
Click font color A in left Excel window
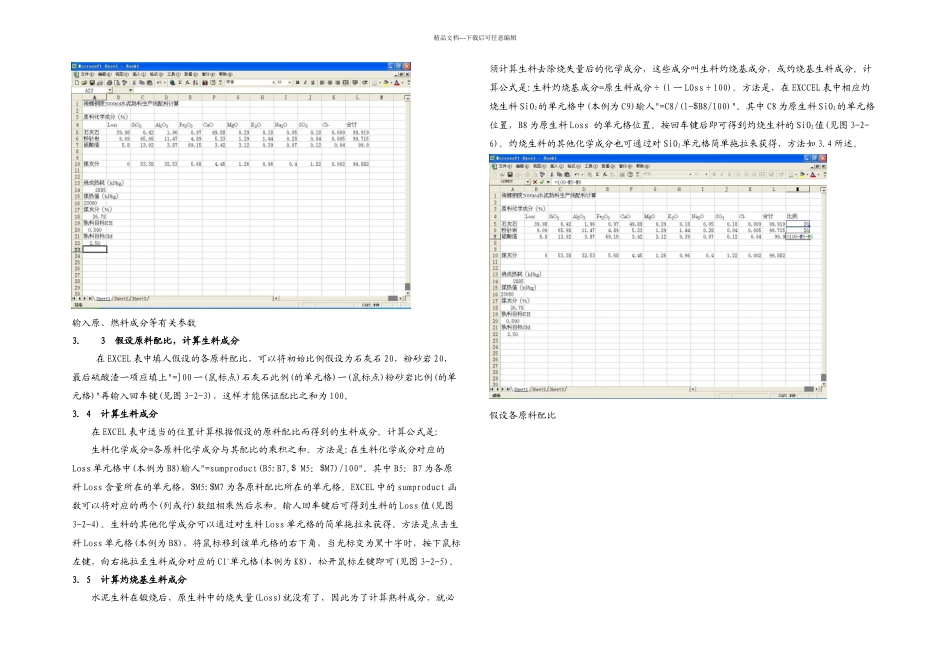[x=396, y=82]
